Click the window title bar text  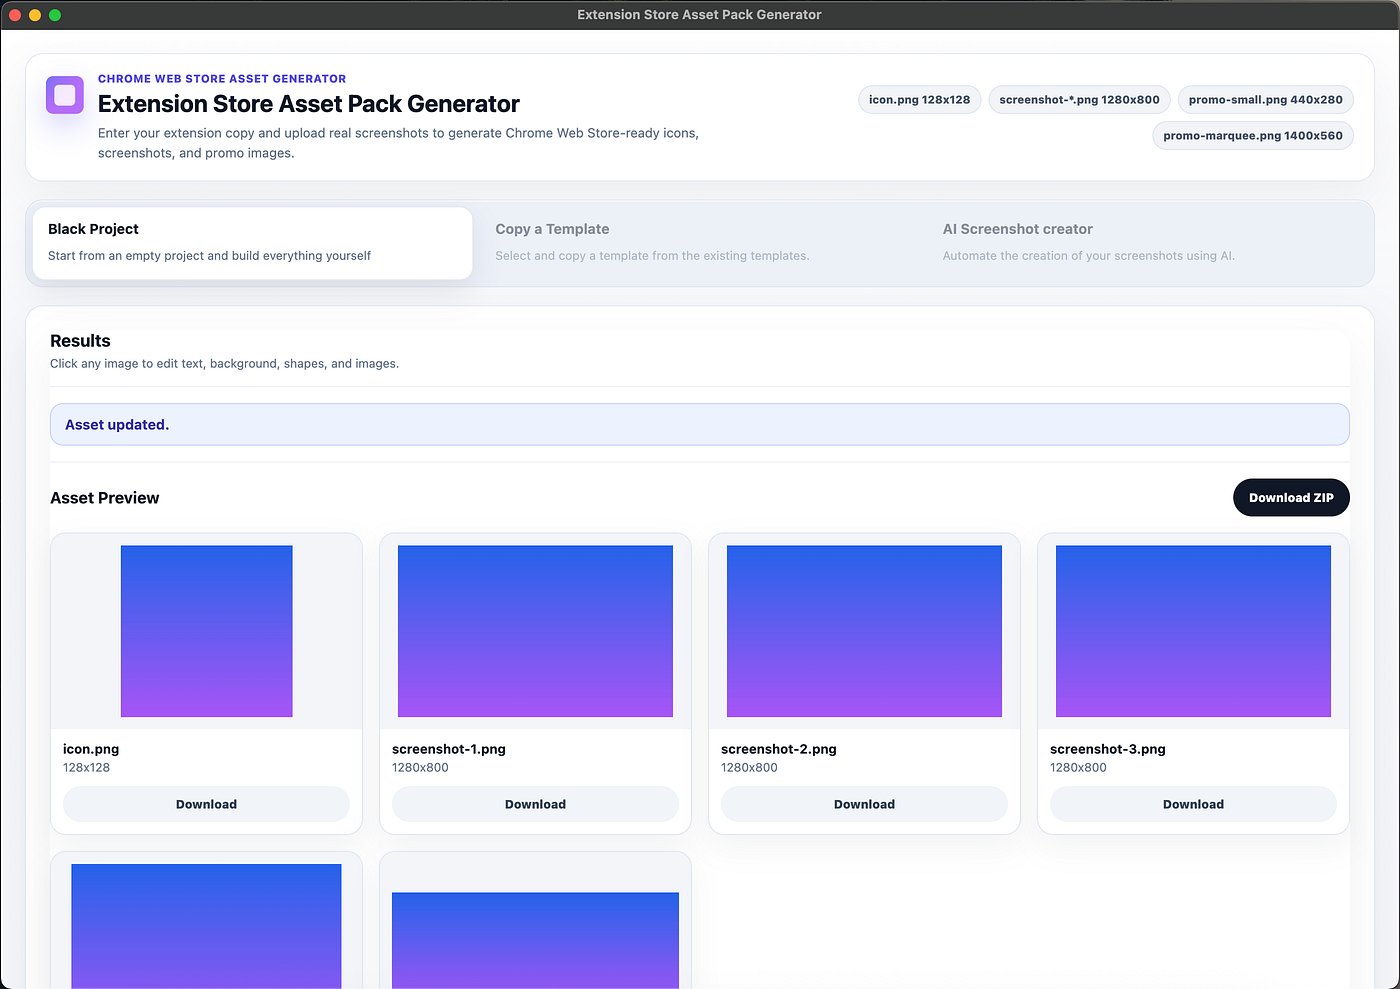coord(699,15)
